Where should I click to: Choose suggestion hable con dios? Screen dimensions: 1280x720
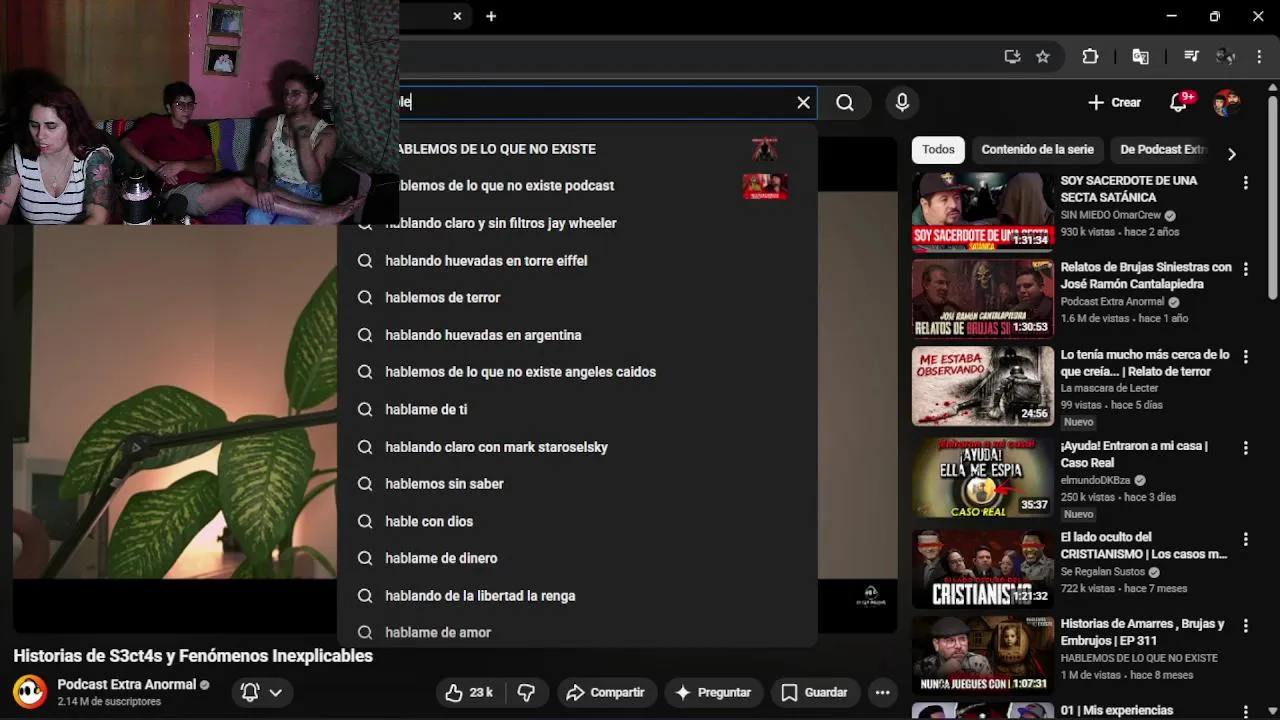tap(577, 521)
